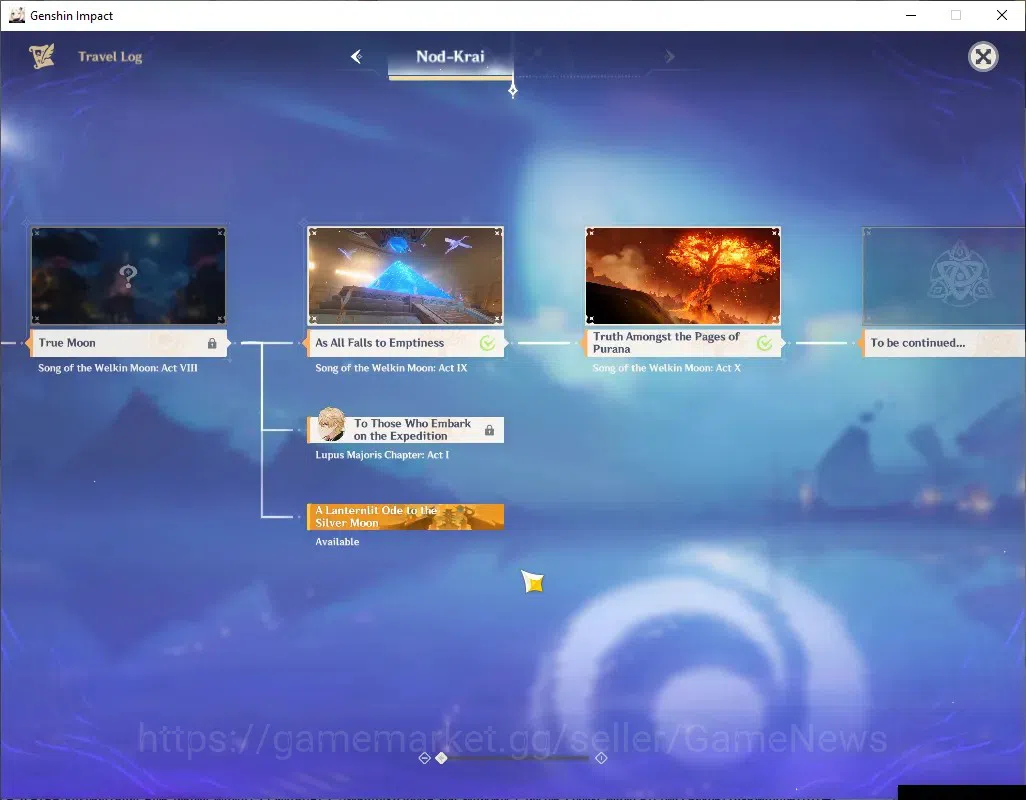Click completed checkmark on As All Falls to Emptiness
Image resolution: width=1026 pixels, height=800 pixels.
pos(487,343)
